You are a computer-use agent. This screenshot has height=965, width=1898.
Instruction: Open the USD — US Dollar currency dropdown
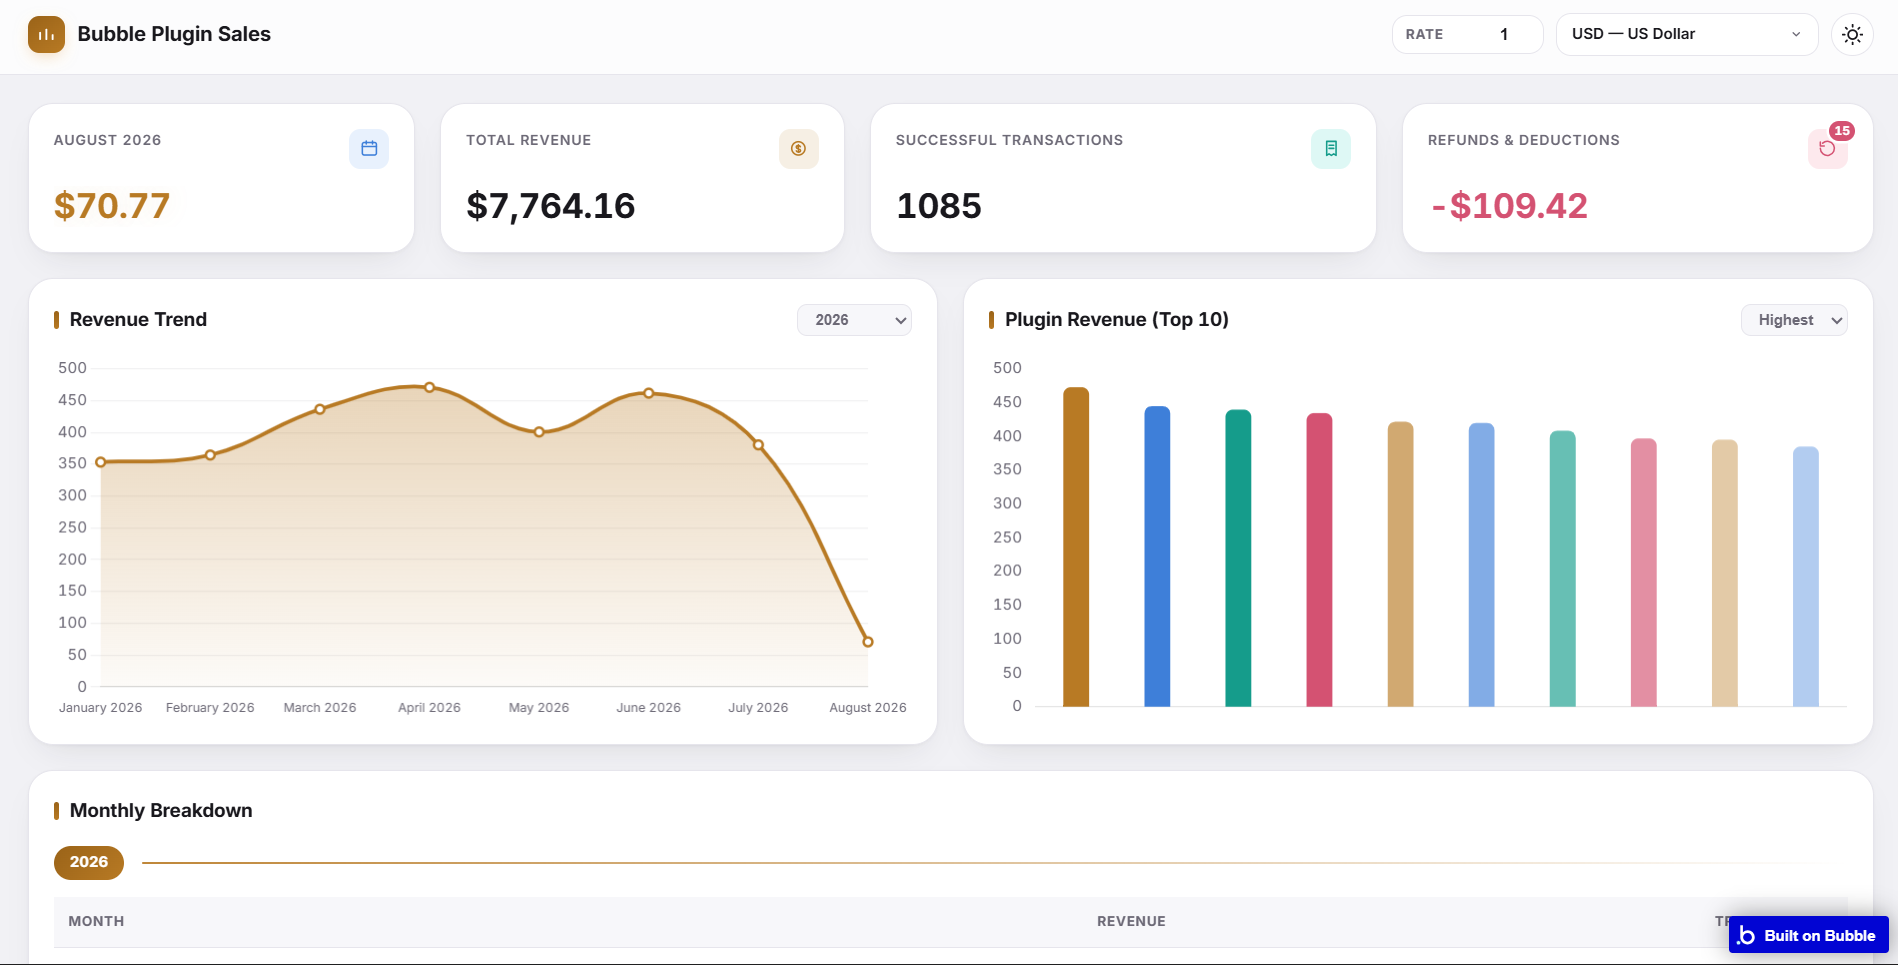[1687, 34]
